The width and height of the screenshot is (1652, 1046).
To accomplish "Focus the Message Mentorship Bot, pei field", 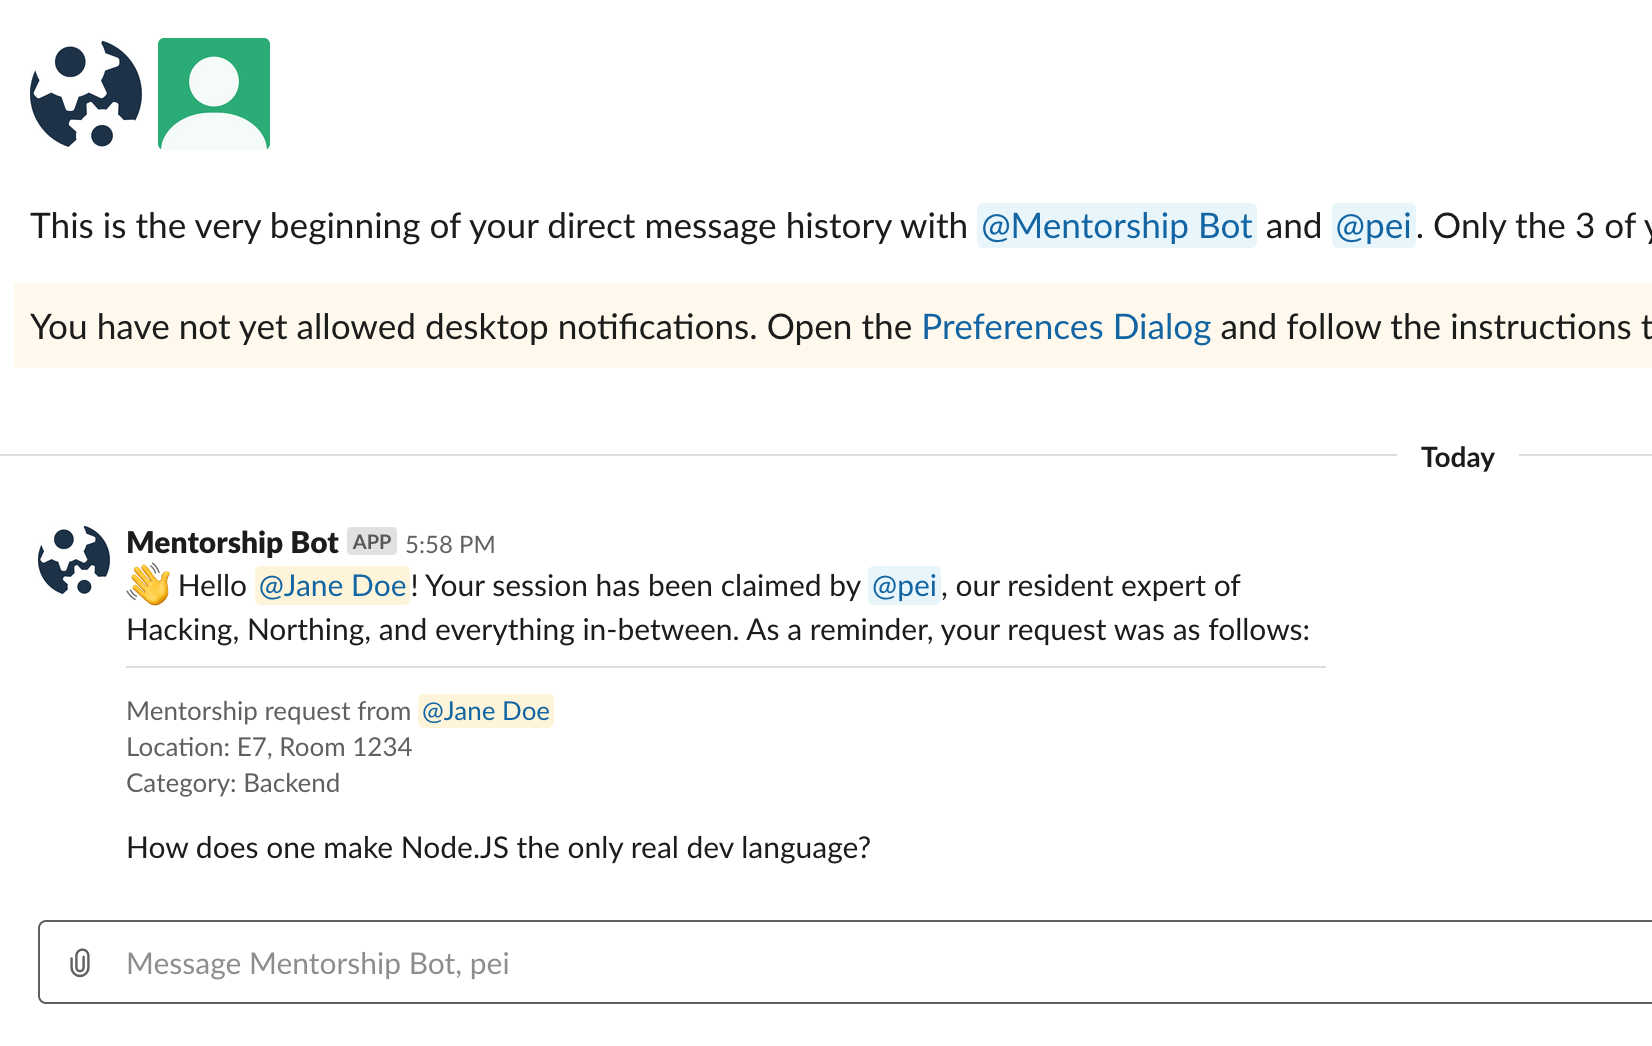I will [x=800, y=963].
